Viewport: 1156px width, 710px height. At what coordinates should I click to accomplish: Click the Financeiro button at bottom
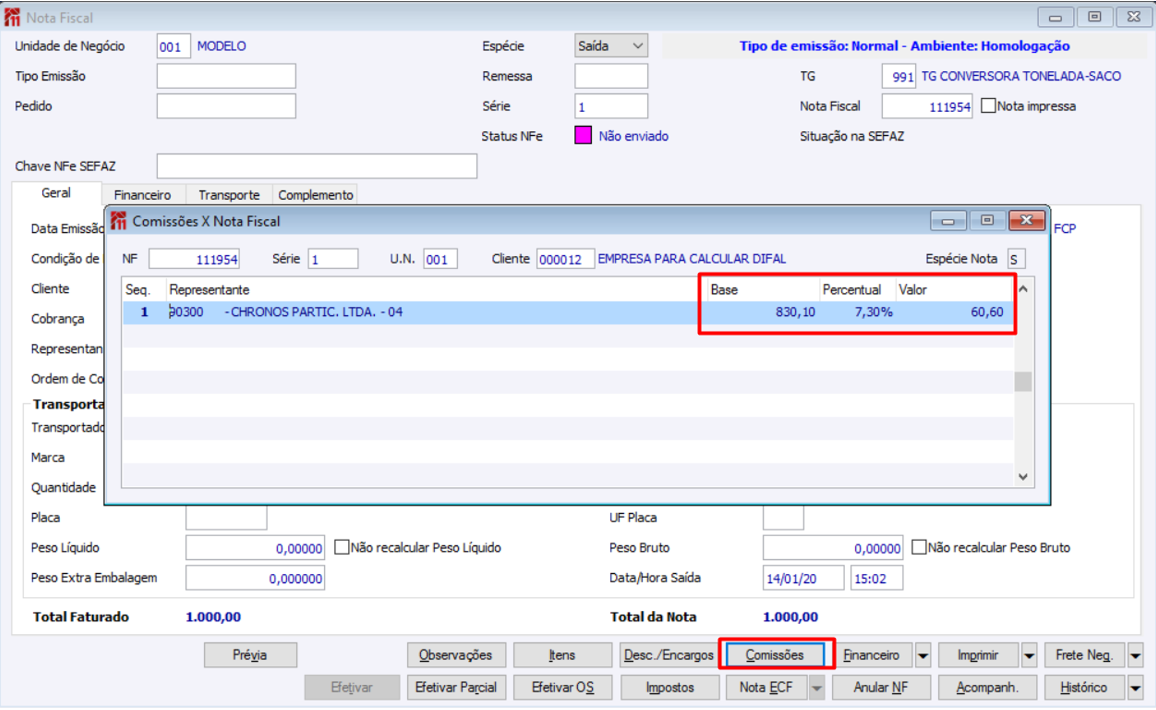(x=872, y=655)
